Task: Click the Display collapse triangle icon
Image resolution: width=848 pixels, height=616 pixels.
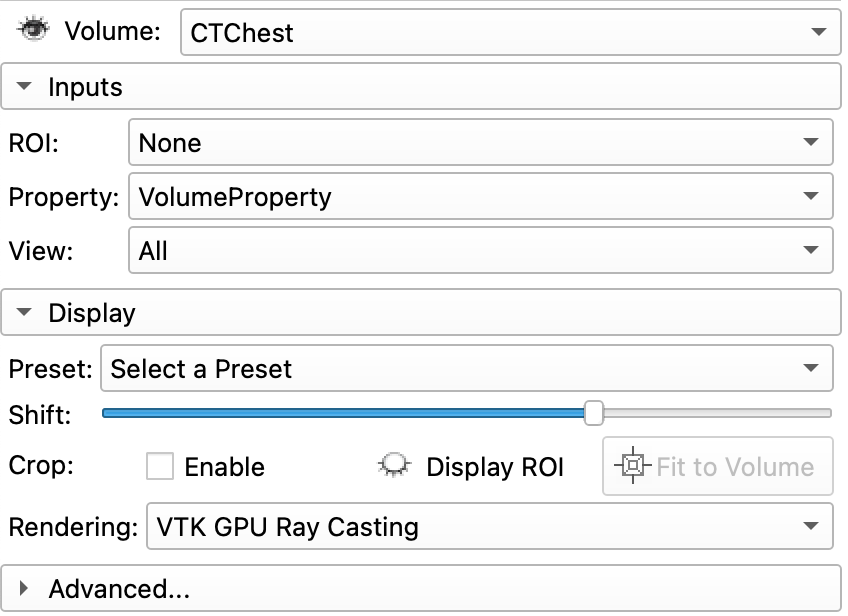Action: 24,312
